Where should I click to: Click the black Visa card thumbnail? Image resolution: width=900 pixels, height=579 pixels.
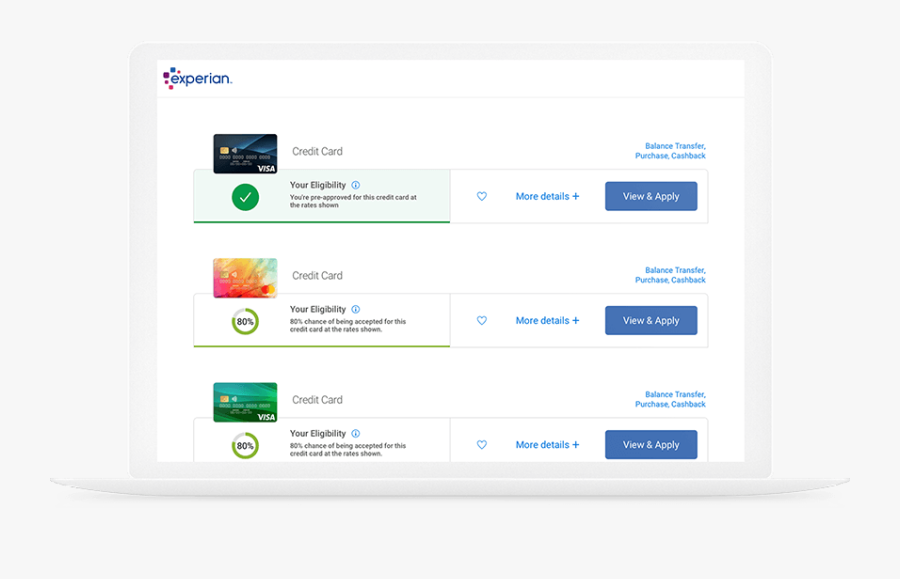click(244, 152)
